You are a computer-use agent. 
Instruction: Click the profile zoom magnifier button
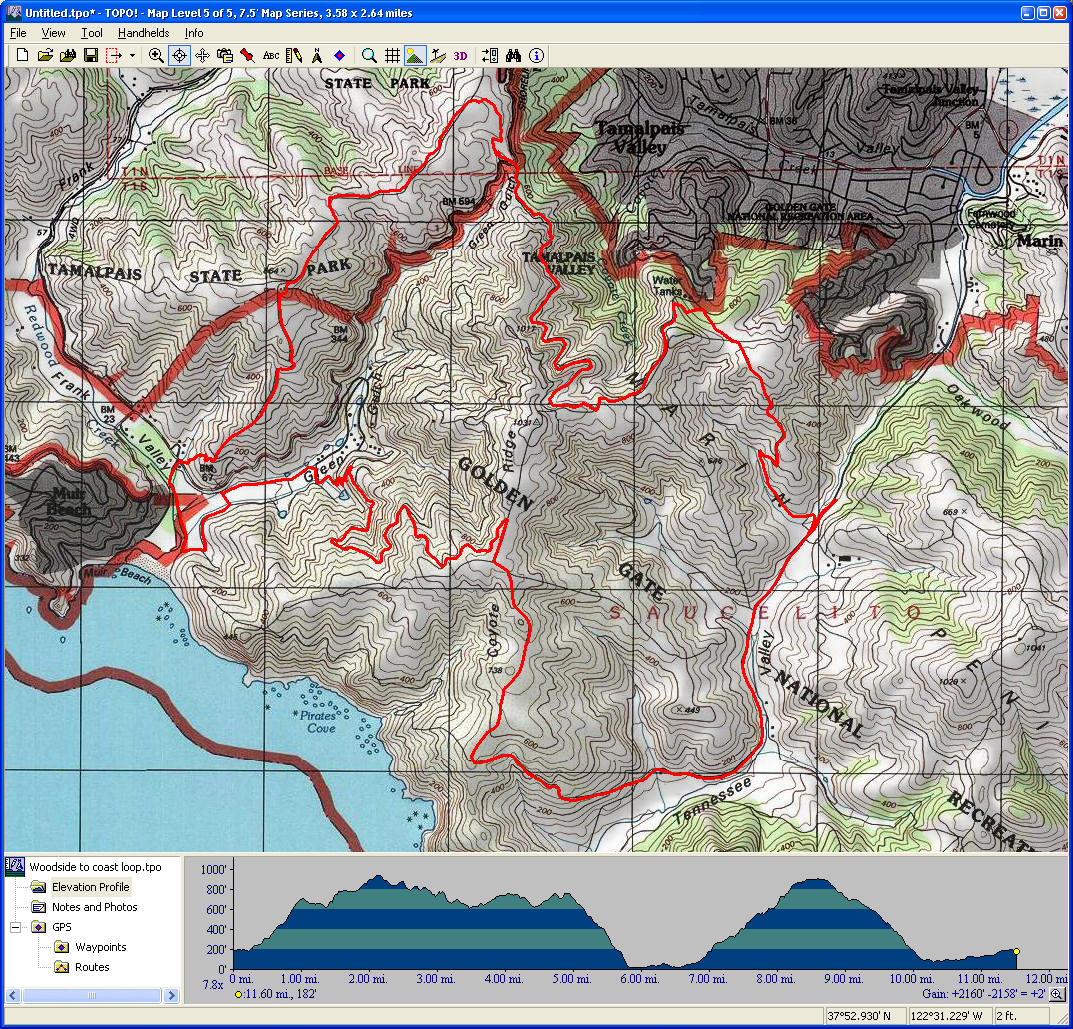coord(1056,995)
